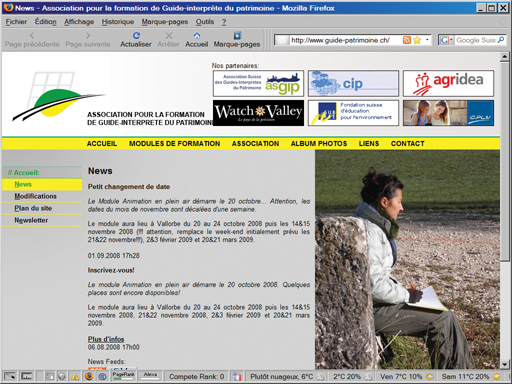Click Page précédente back arrow
This screenshot has height=384, width=512.
click(x=32, y=35)
